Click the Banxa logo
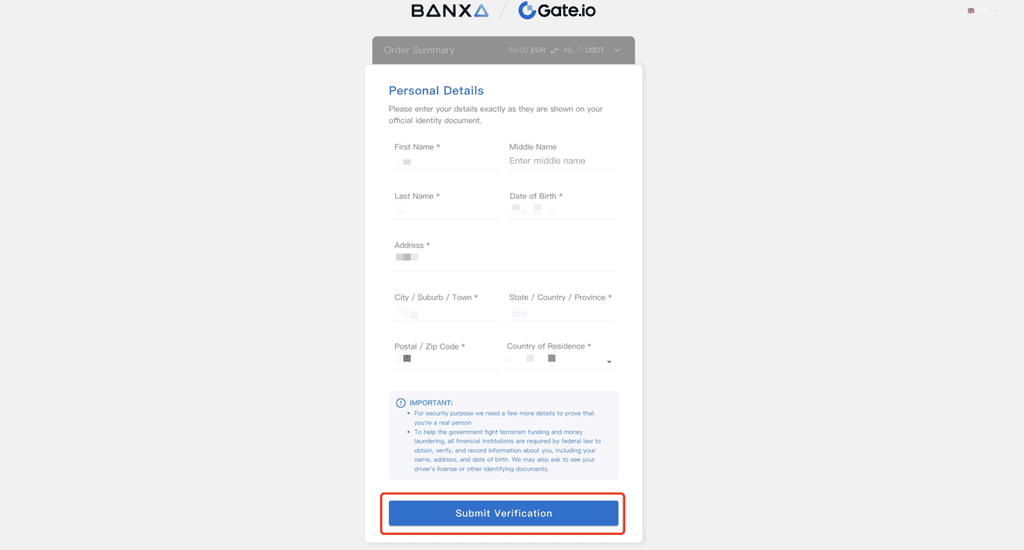Screen dimensions: 1024x550 pos(450,11)
